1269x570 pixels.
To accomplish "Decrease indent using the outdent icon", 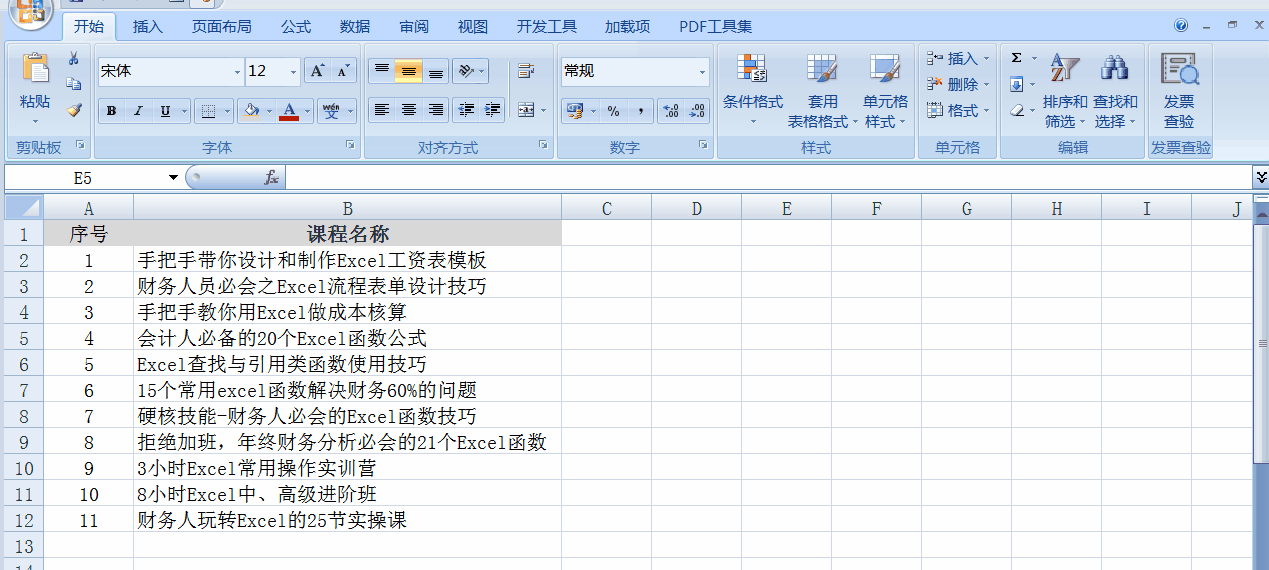I will coord(465,110).
